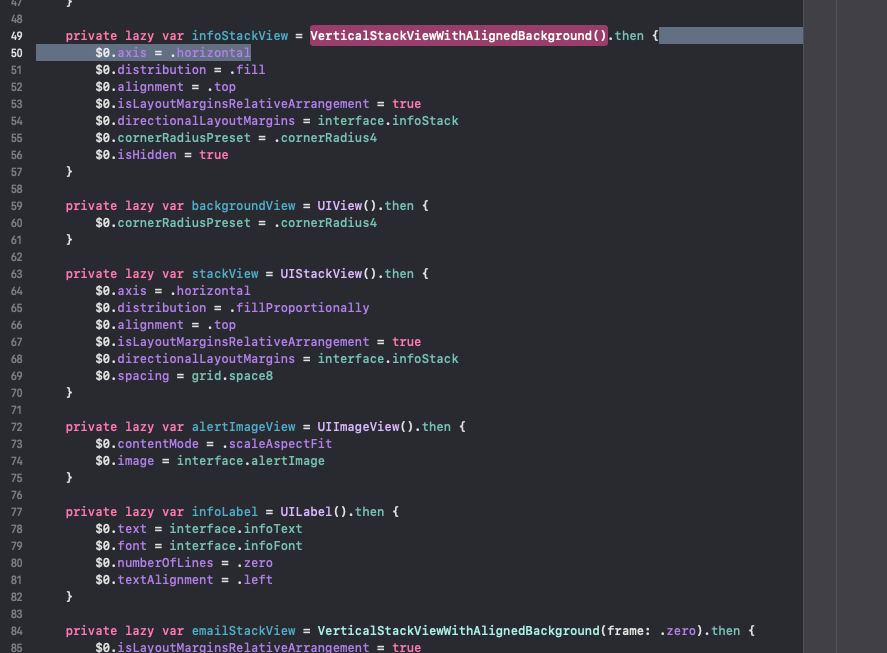The height and width of the screenshot is (653, 887).
Task: Click 'interface.infoFont' on line 79
Action: point(236,545)
